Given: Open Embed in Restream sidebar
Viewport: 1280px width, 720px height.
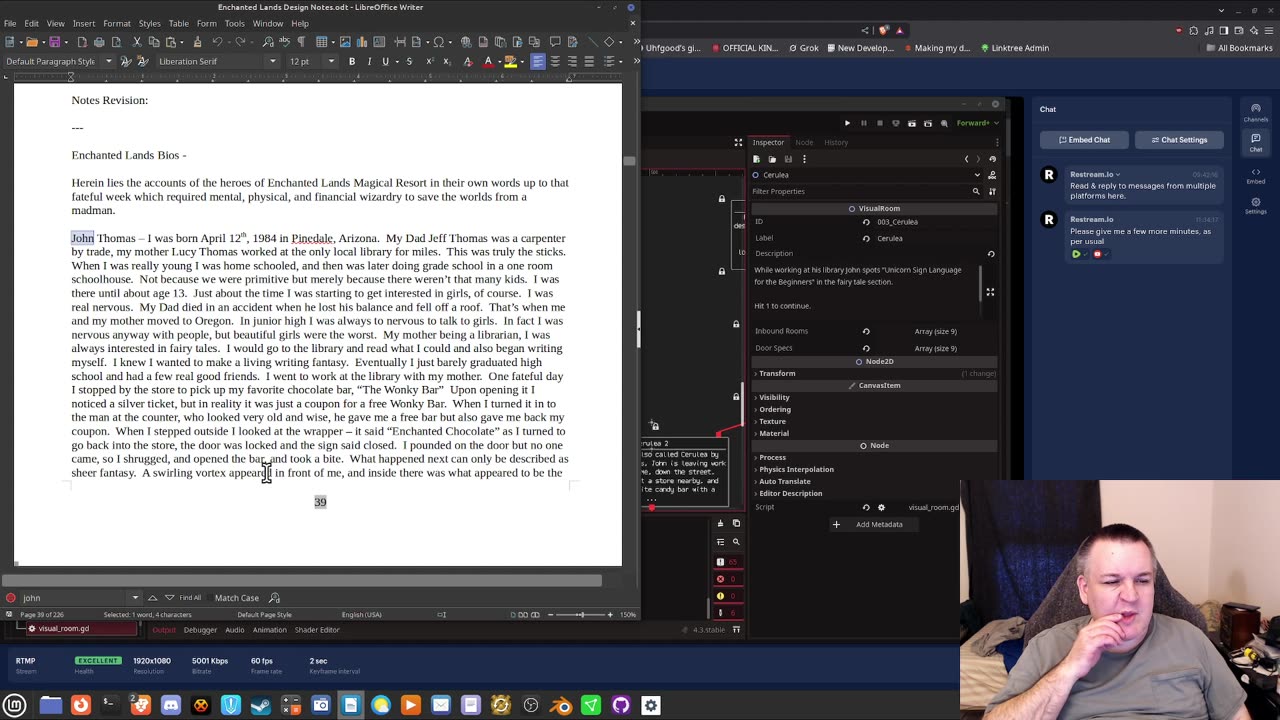Looking at the screenshot, I should (x=1256, y=176).
